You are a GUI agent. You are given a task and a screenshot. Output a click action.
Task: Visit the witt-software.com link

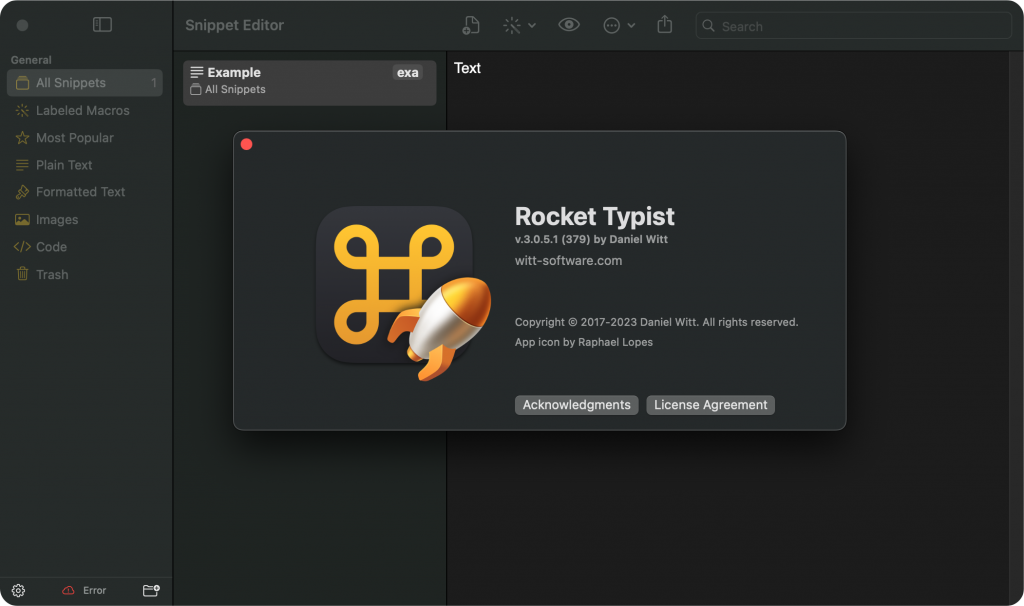coord(567,260)
